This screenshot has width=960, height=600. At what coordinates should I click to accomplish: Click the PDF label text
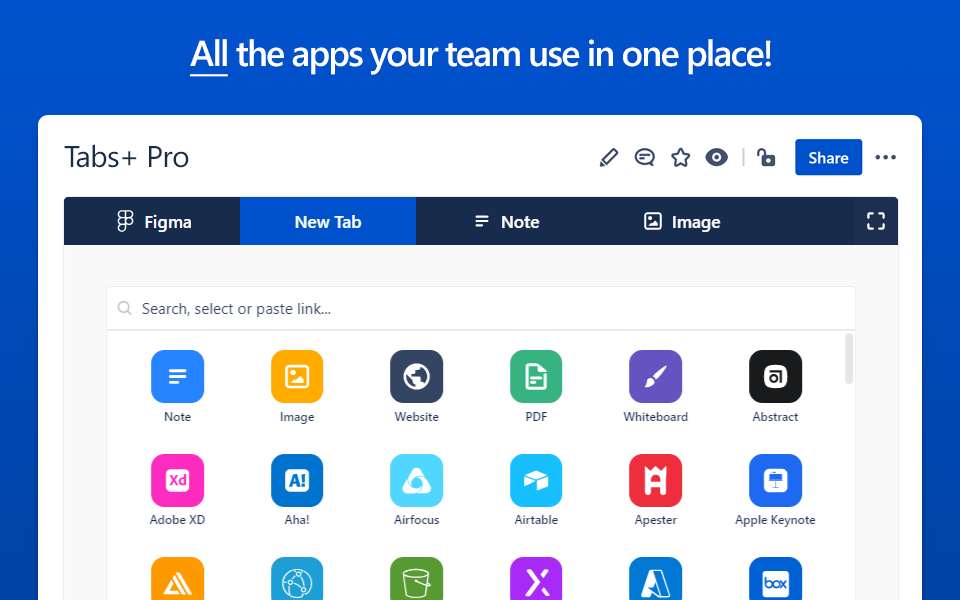pos(536,416)
